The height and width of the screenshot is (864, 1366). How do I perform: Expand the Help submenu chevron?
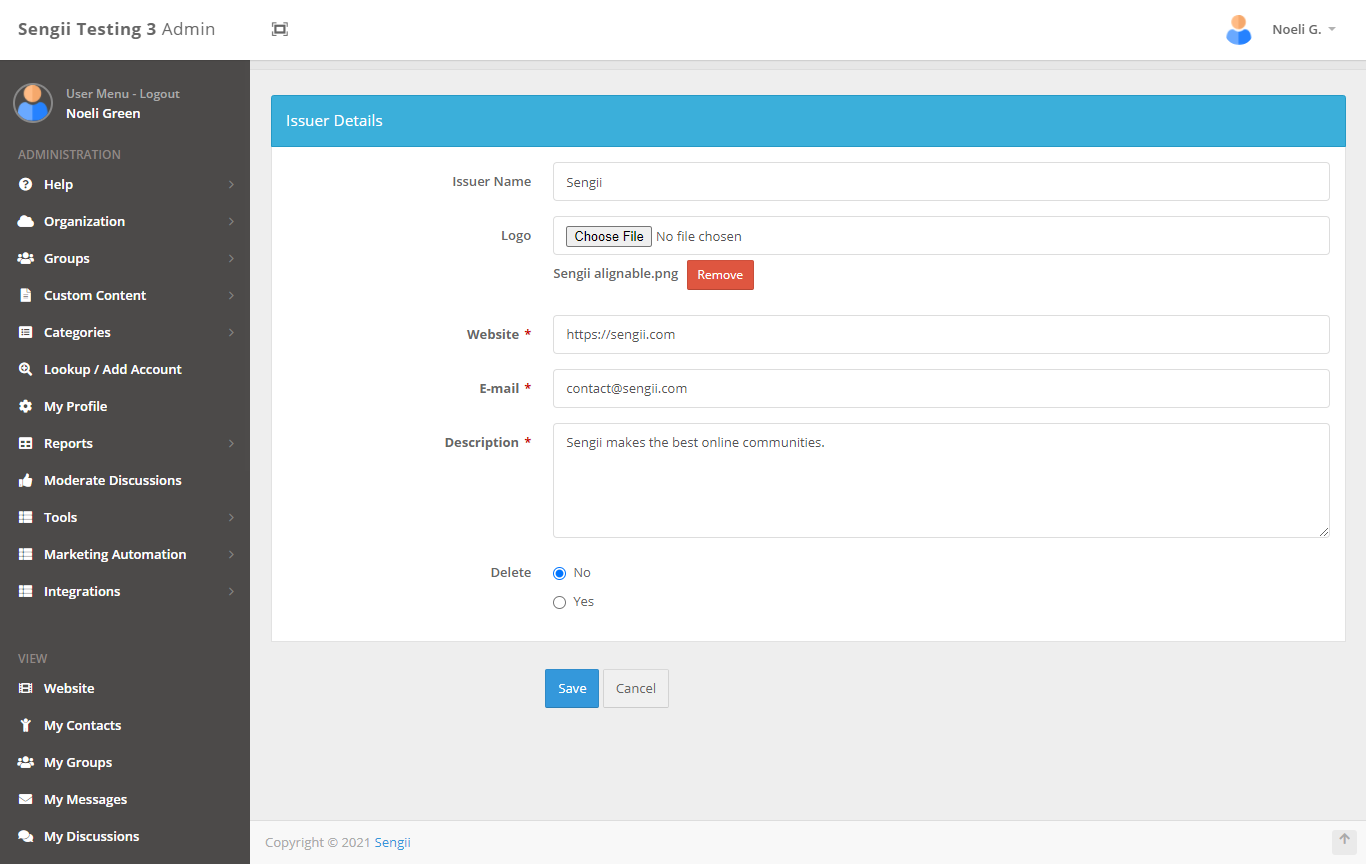point(231,184)
